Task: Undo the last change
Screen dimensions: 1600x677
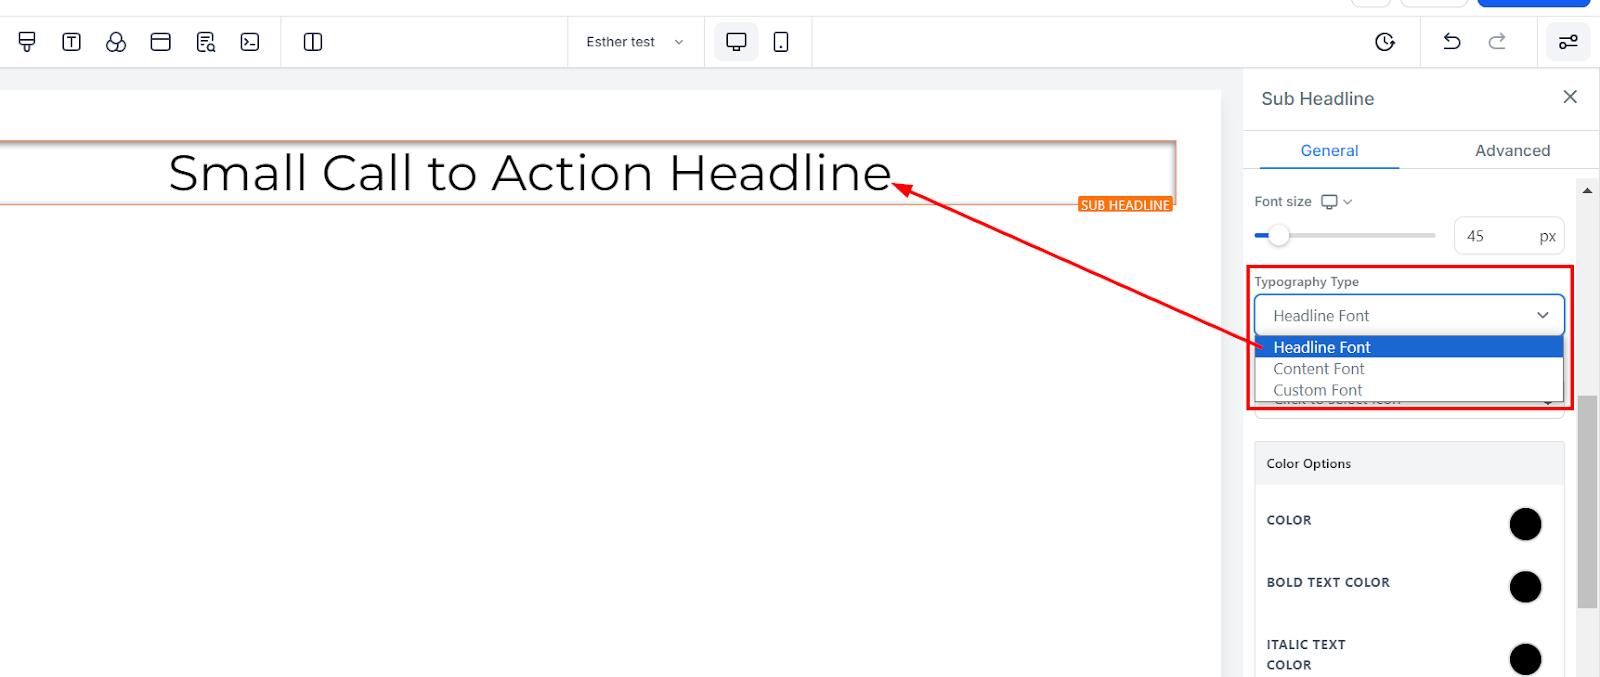Action: pyautogui.click(x=1452, y=42)
